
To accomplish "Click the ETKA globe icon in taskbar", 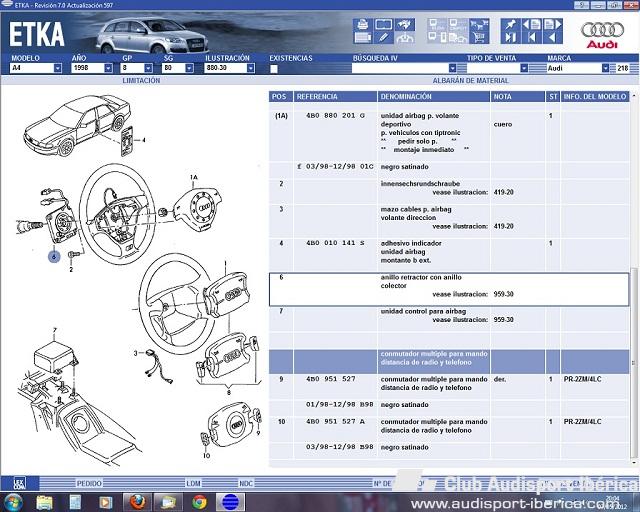I will (x=230, y=502).
